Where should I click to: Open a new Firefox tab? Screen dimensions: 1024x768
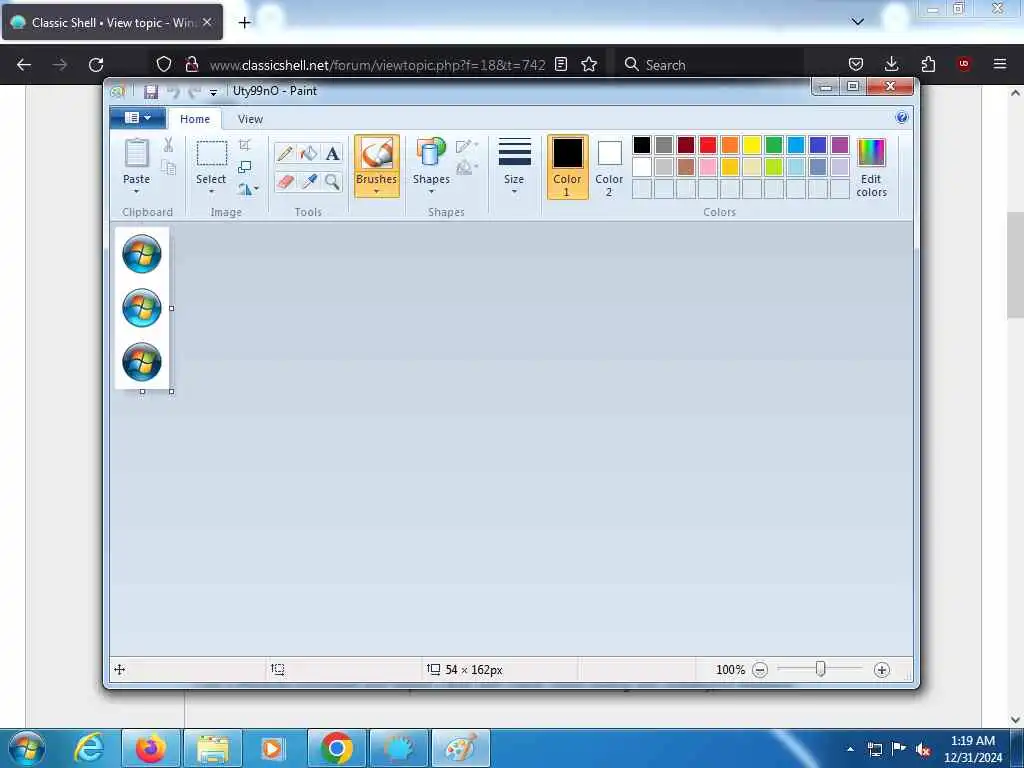click(x=244, y=23)
